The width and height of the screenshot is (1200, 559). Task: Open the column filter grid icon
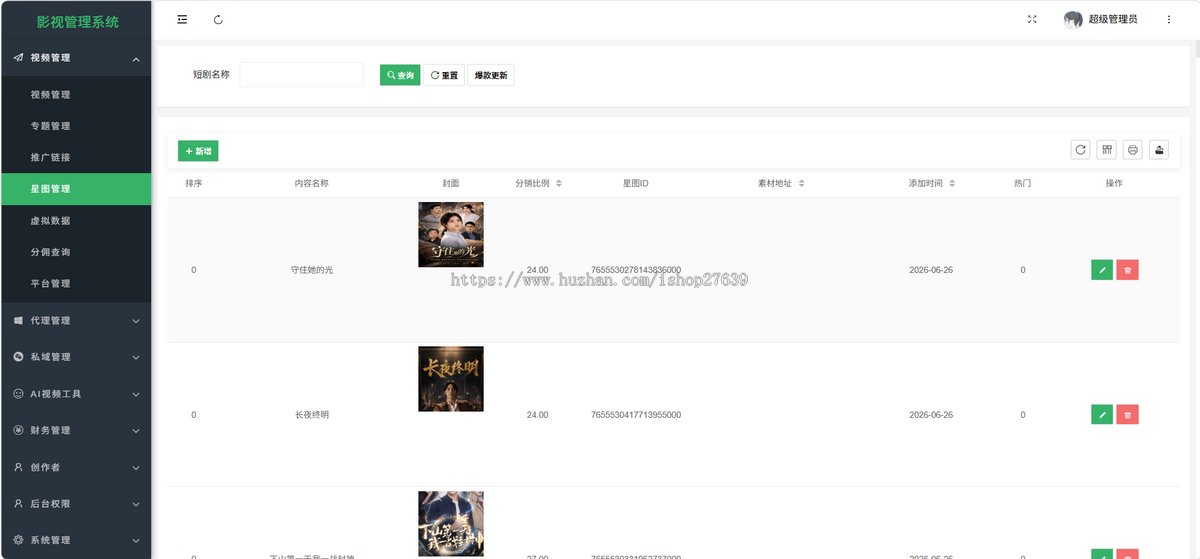pos(1106,150)
